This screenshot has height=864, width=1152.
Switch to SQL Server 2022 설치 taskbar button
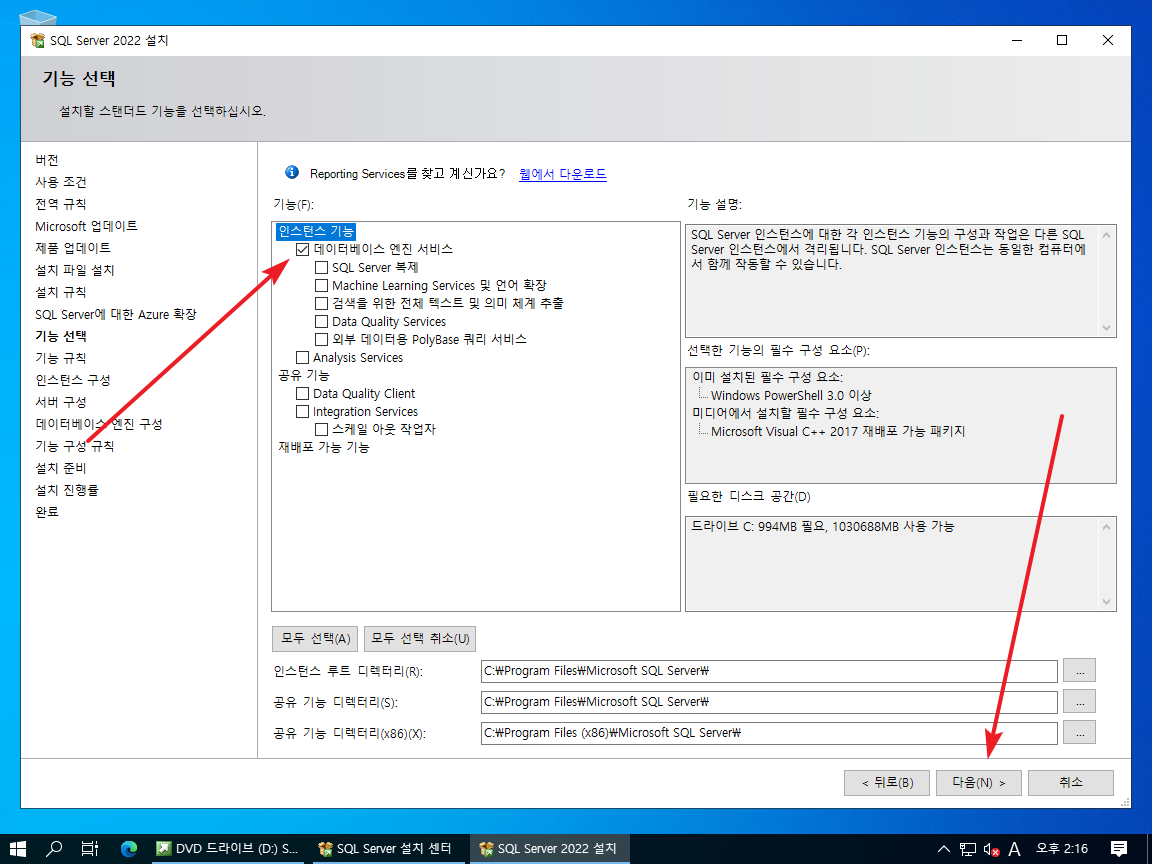tap(549, 849)
